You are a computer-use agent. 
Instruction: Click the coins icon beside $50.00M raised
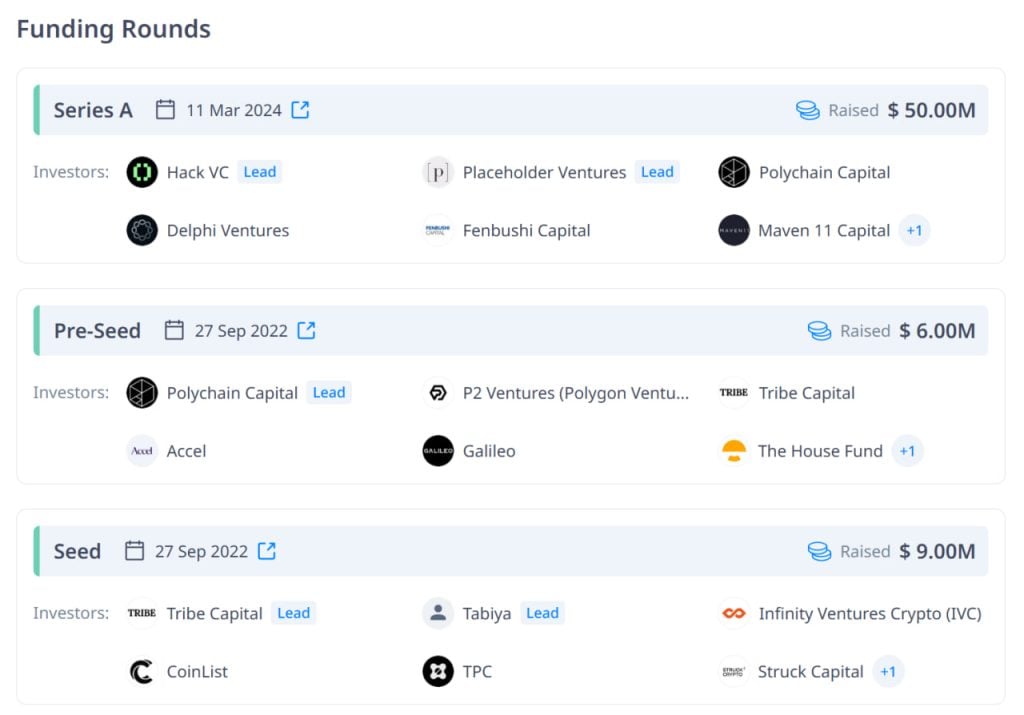(808, 110)
